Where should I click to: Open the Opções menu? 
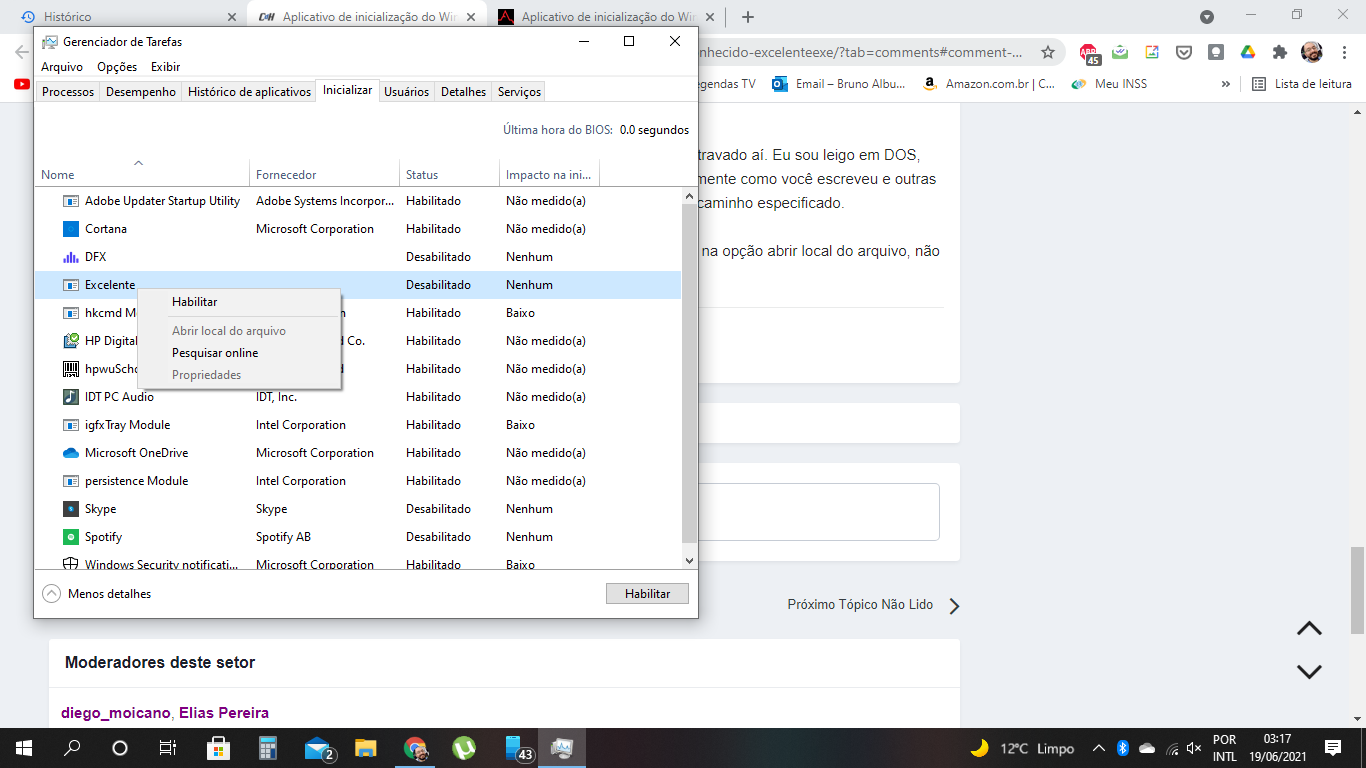117,67
